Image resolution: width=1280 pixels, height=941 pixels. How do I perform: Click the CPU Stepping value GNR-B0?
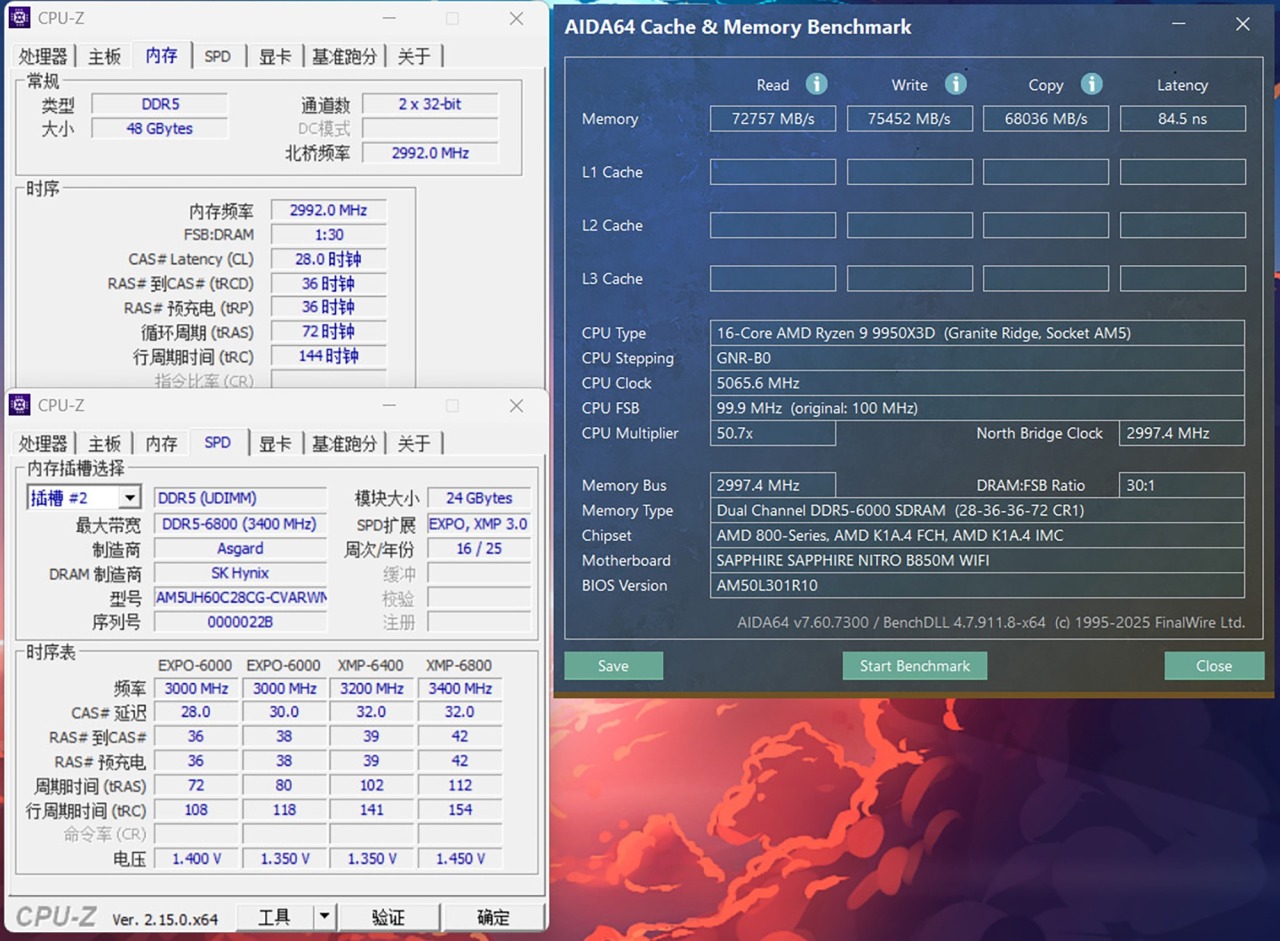pyautogui.click(x=978, y=358)
